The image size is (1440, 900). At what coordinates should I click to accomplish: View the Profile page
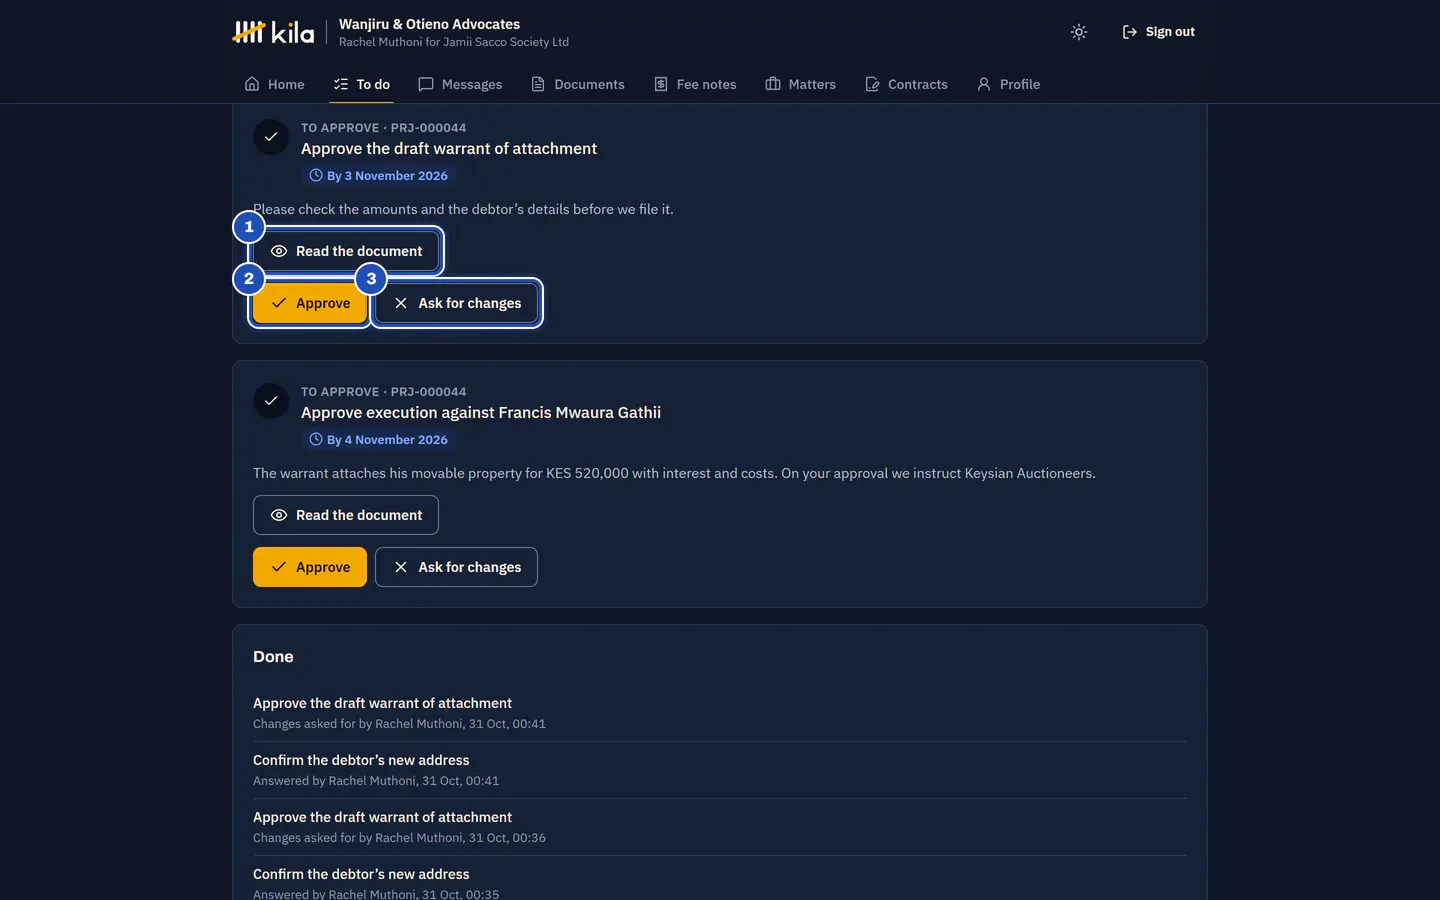1008,84
